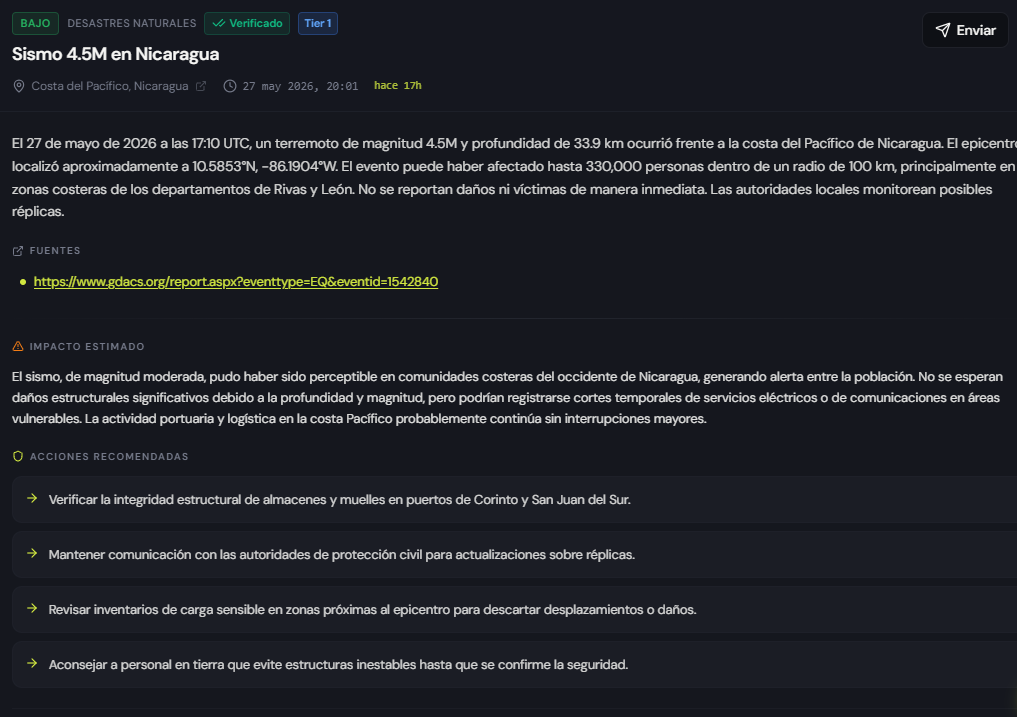
Task: Click the Costa del Pacífico, Nicaragua location text
Action: click(110, 86)
